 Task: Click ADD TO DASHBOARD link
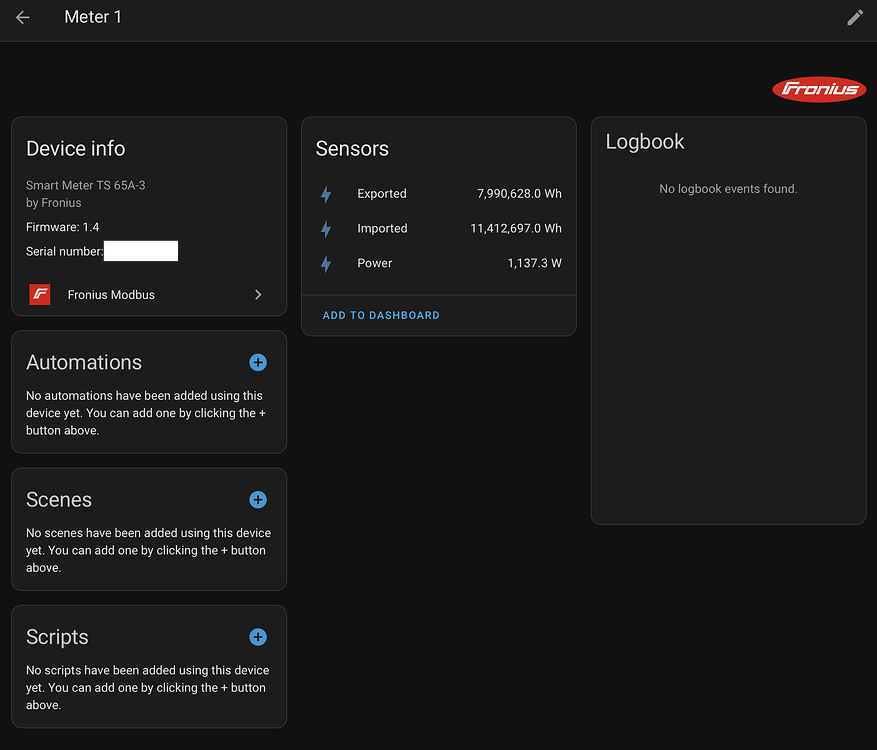380,315
